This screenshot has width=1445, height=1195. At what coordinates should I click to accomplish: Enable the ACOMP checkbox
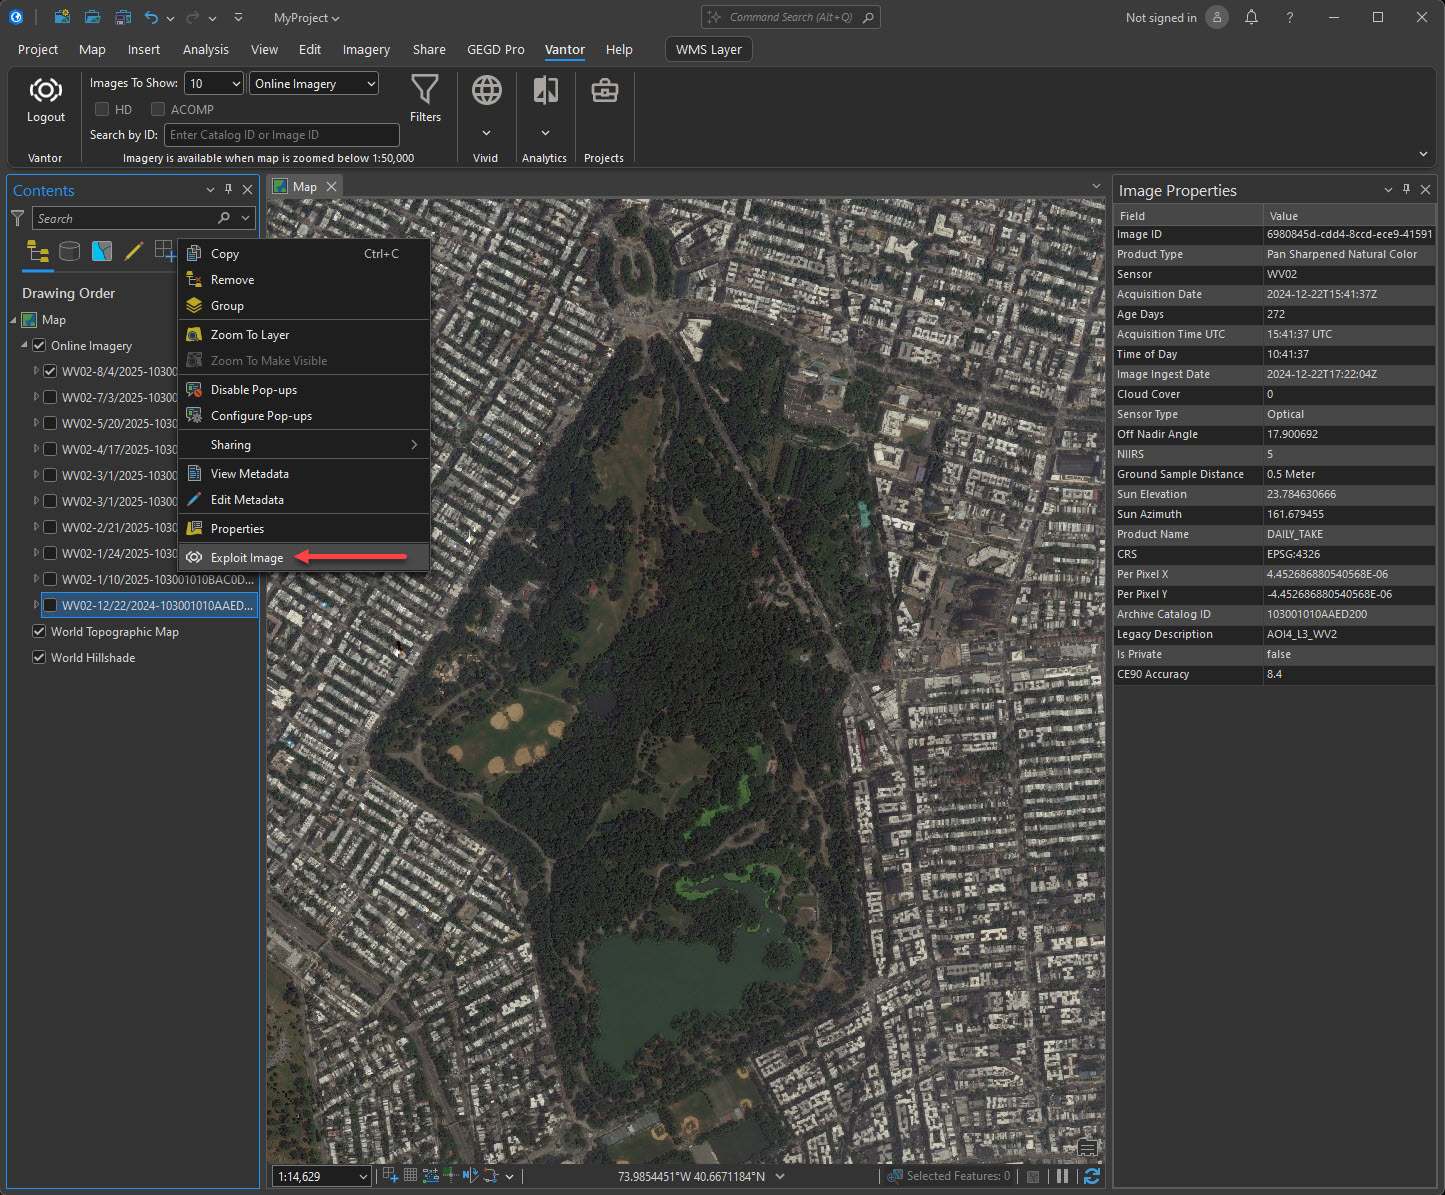[x=158, y=109]
